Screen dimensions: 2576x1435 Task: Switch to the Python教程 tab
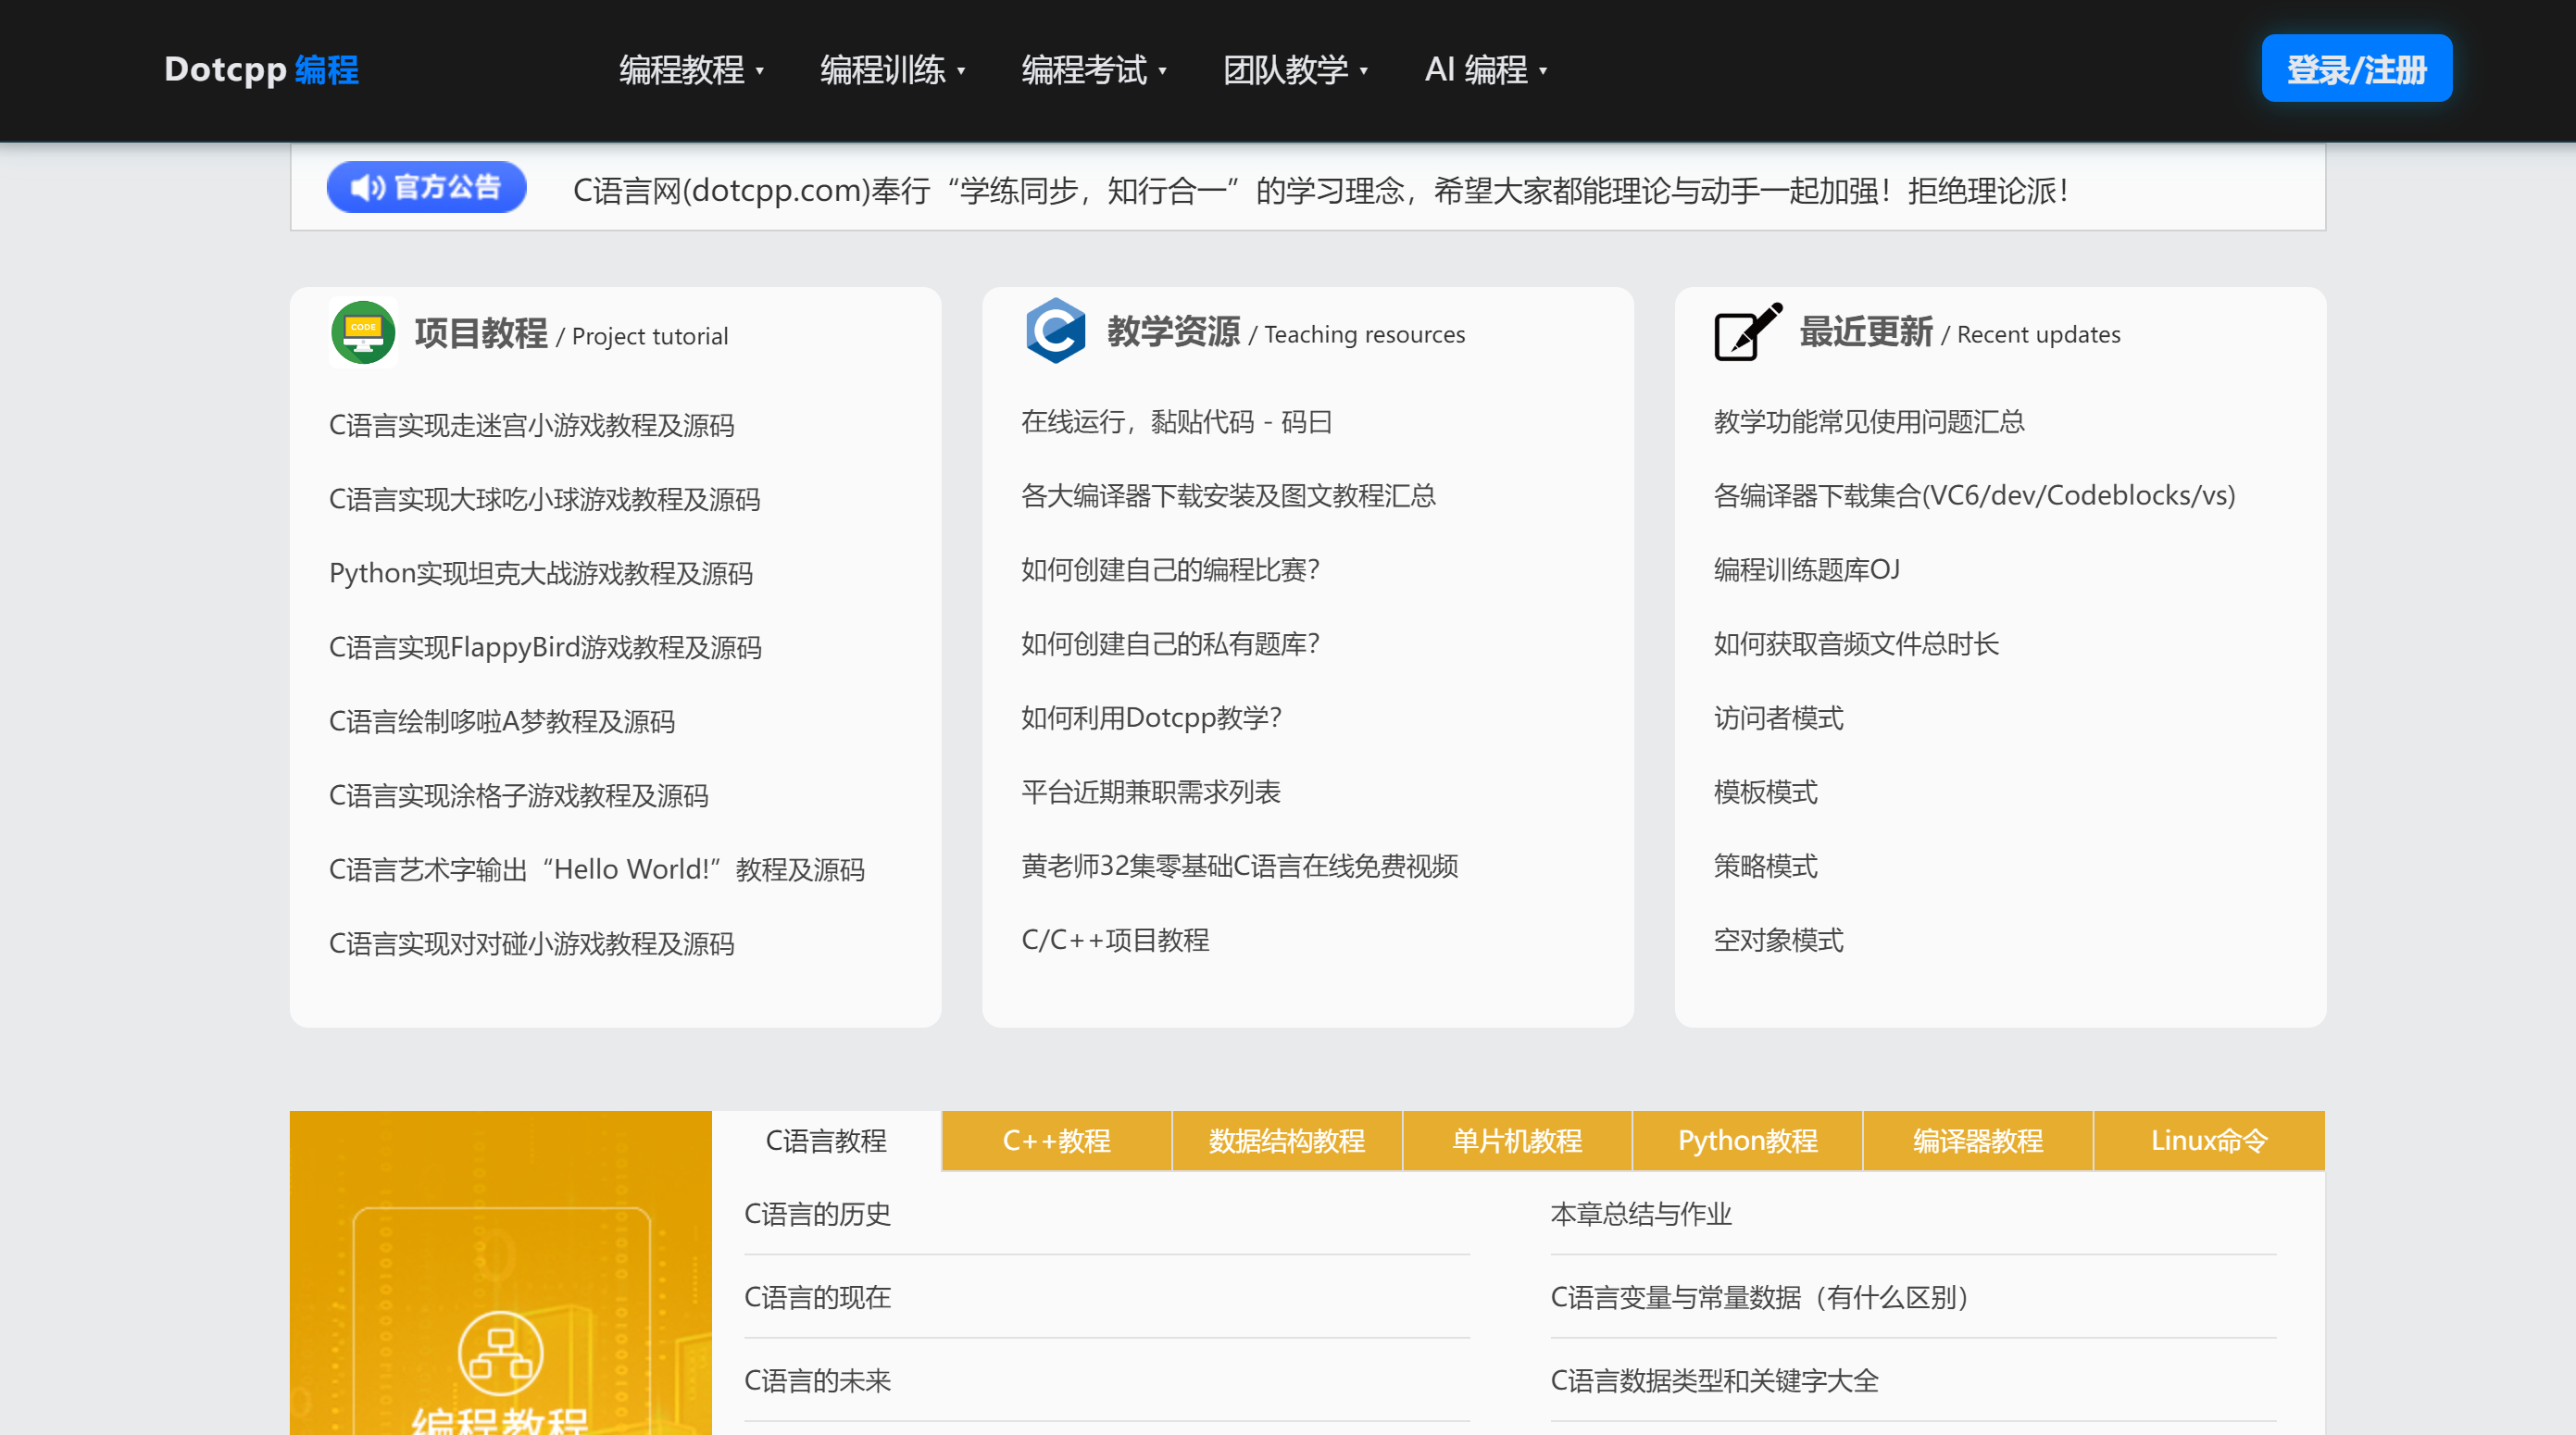pos(1748,1141)
